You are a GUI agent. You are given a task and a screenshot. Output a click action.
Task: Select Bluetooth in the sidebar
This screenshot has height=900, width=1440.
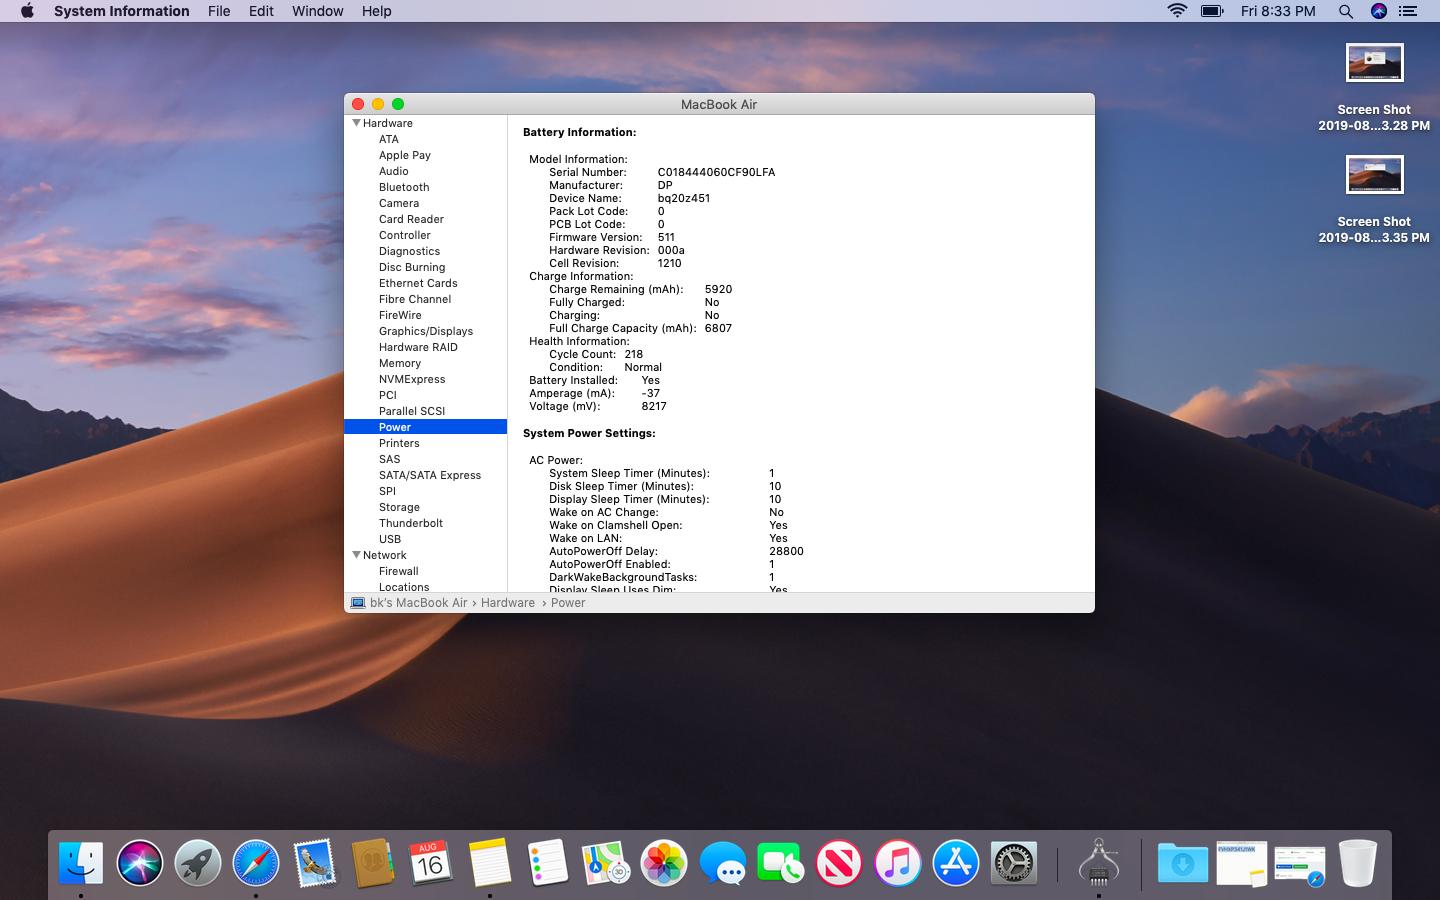click(404, 187)
